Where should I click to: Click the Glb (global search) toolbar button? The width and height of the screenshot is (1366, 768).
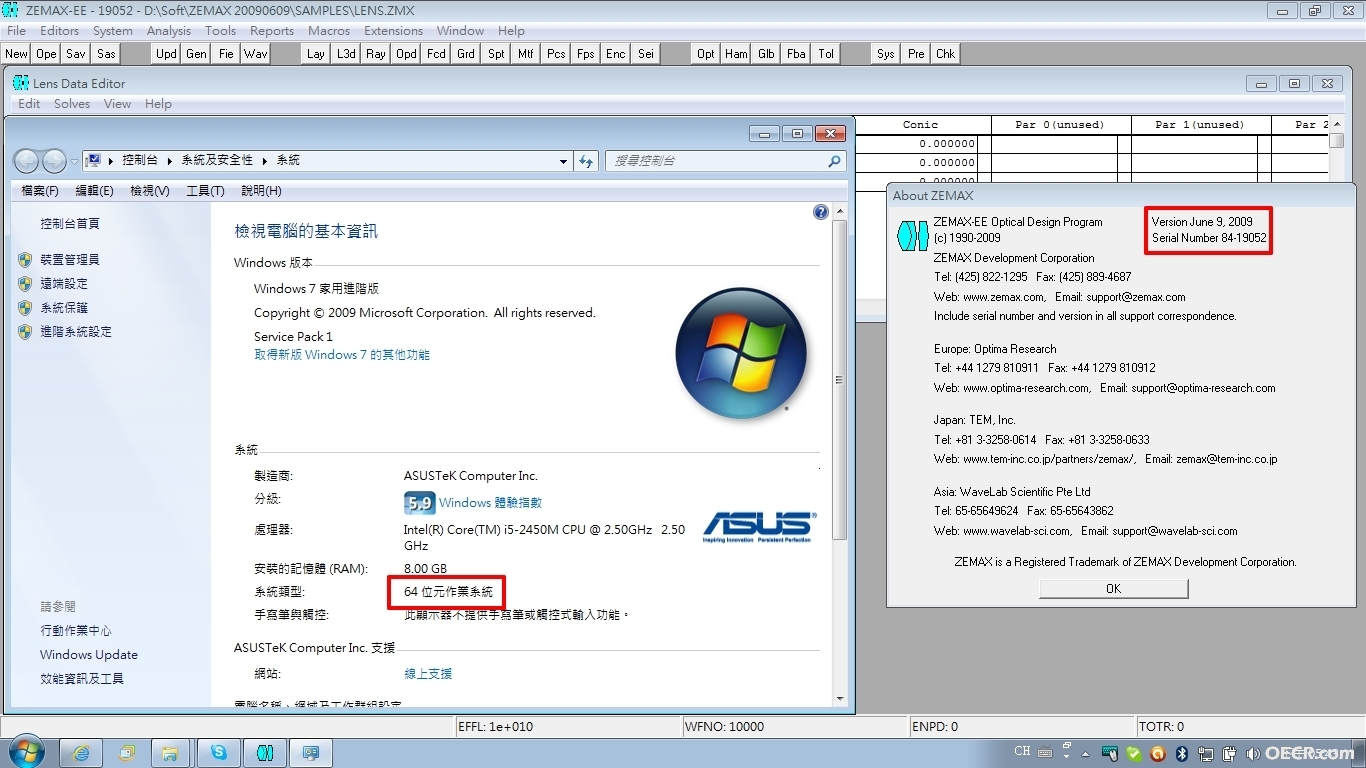click(767, 54)
